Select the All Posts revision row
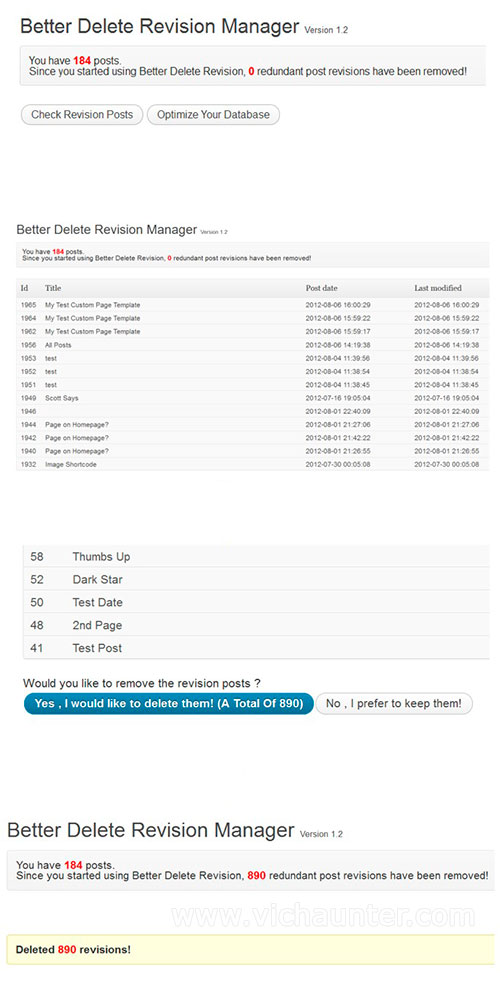Viewport: 500px width, 993px height. 253,345
